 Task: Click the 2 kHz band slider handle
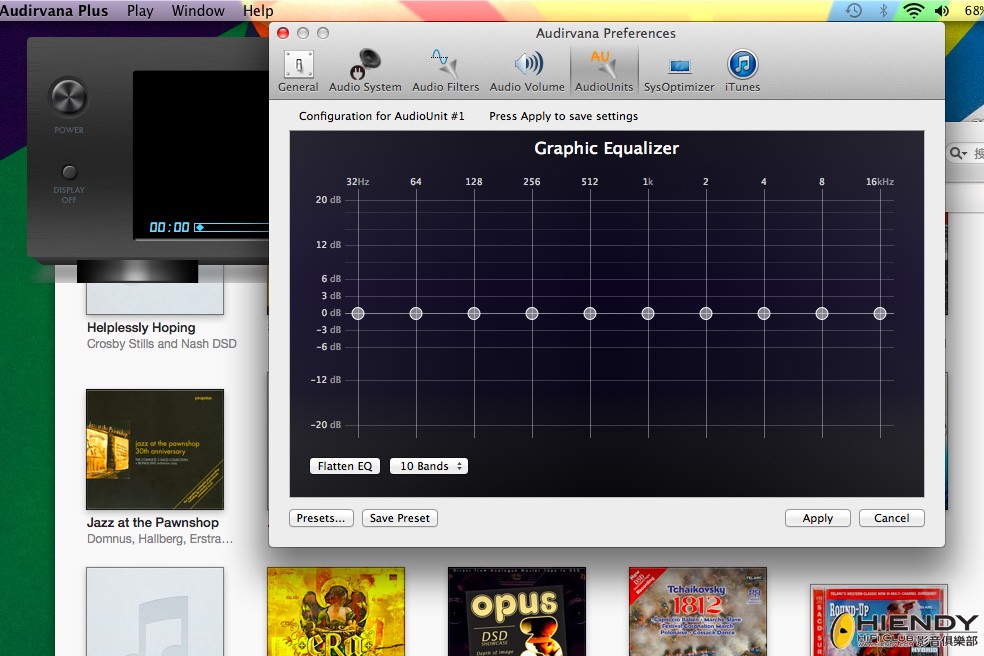[706, 313]
